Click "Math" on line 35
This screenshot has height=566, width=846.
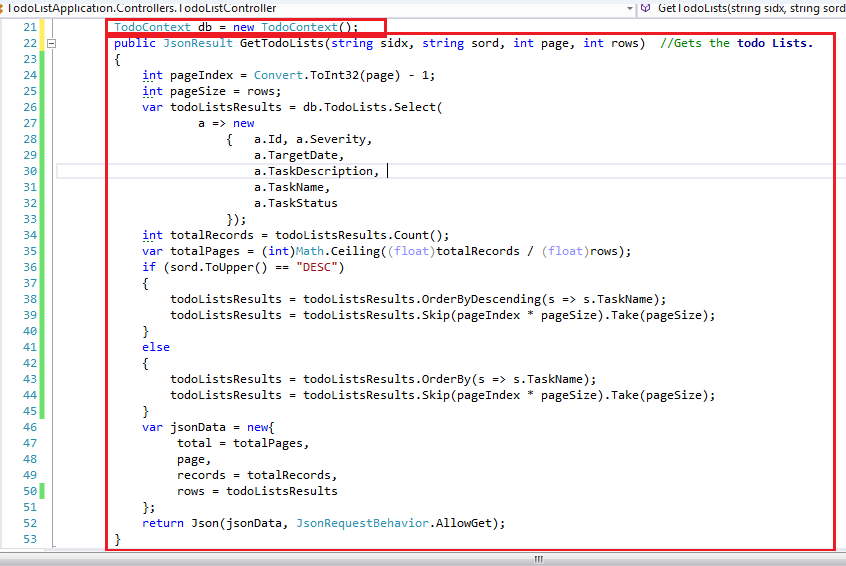[310, 251]
